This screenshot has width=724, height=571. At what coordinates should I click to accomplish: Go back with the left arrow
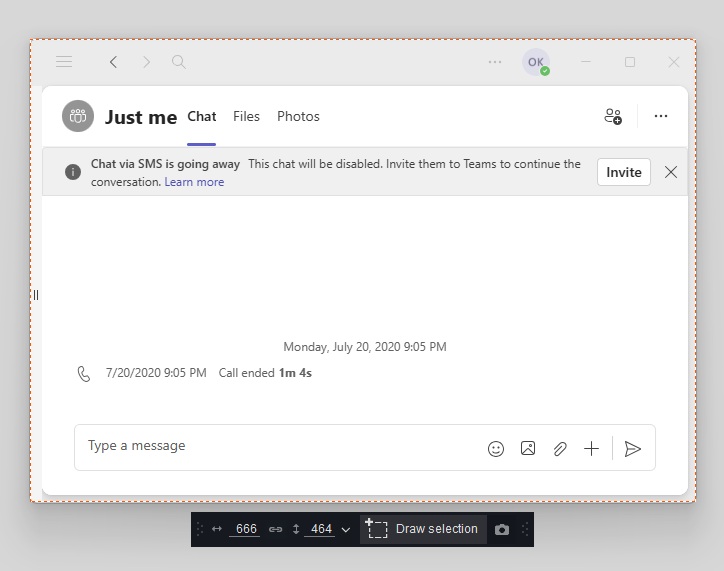pyautogui.click(x=114, y=62)
